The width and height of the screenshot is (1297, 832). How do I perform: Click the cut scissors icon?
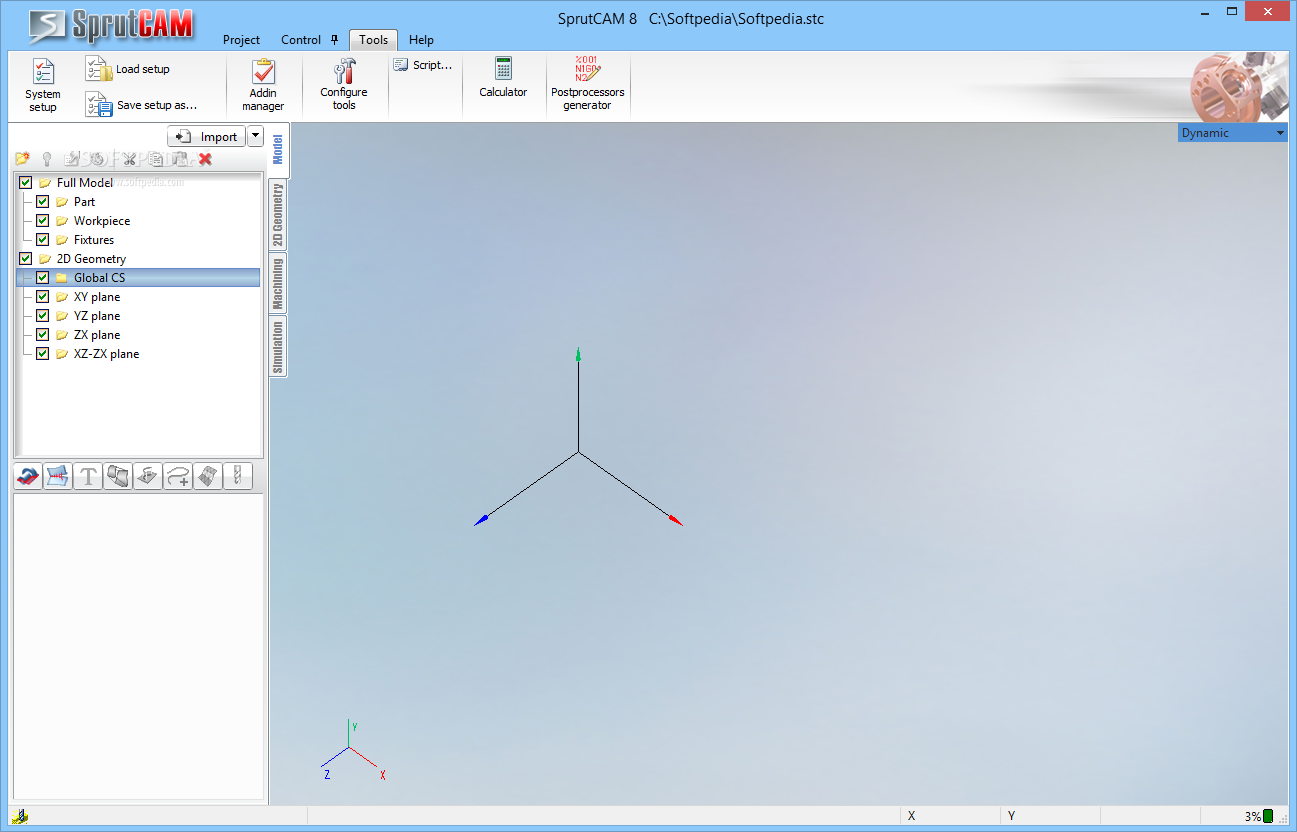click(x=129, y=159)
